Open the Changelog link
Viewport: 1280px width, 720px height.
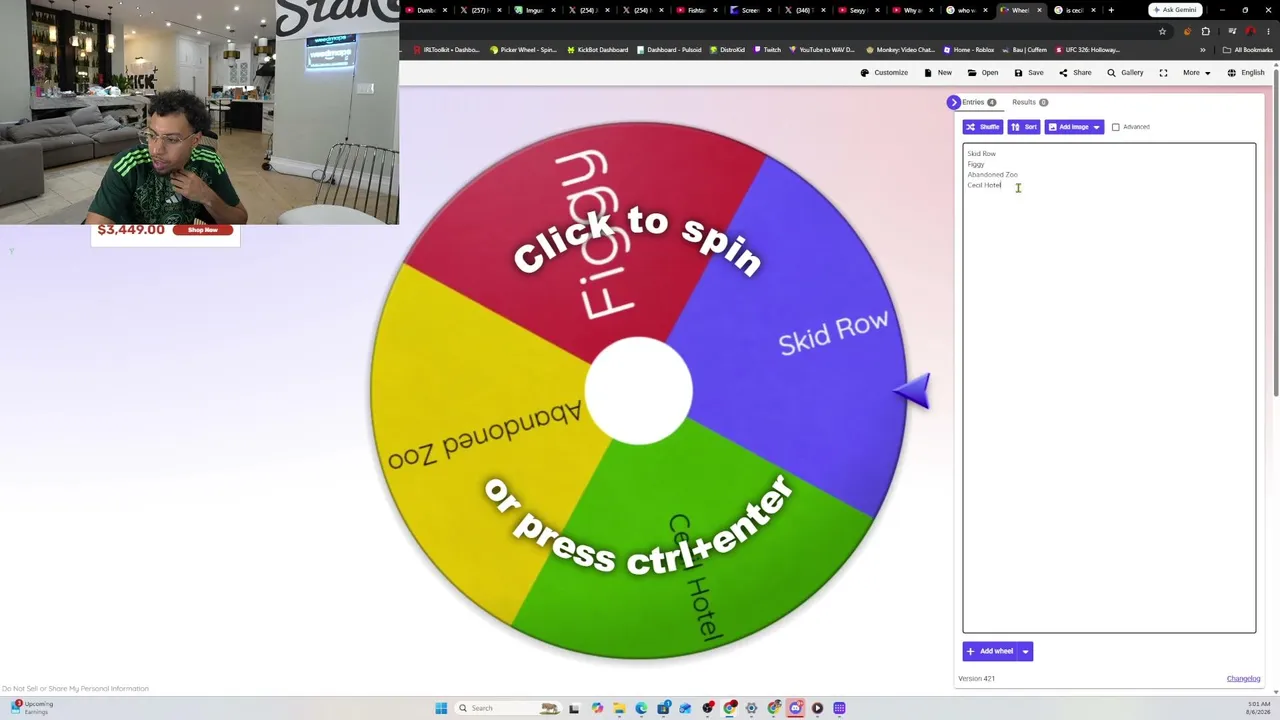1243,679
